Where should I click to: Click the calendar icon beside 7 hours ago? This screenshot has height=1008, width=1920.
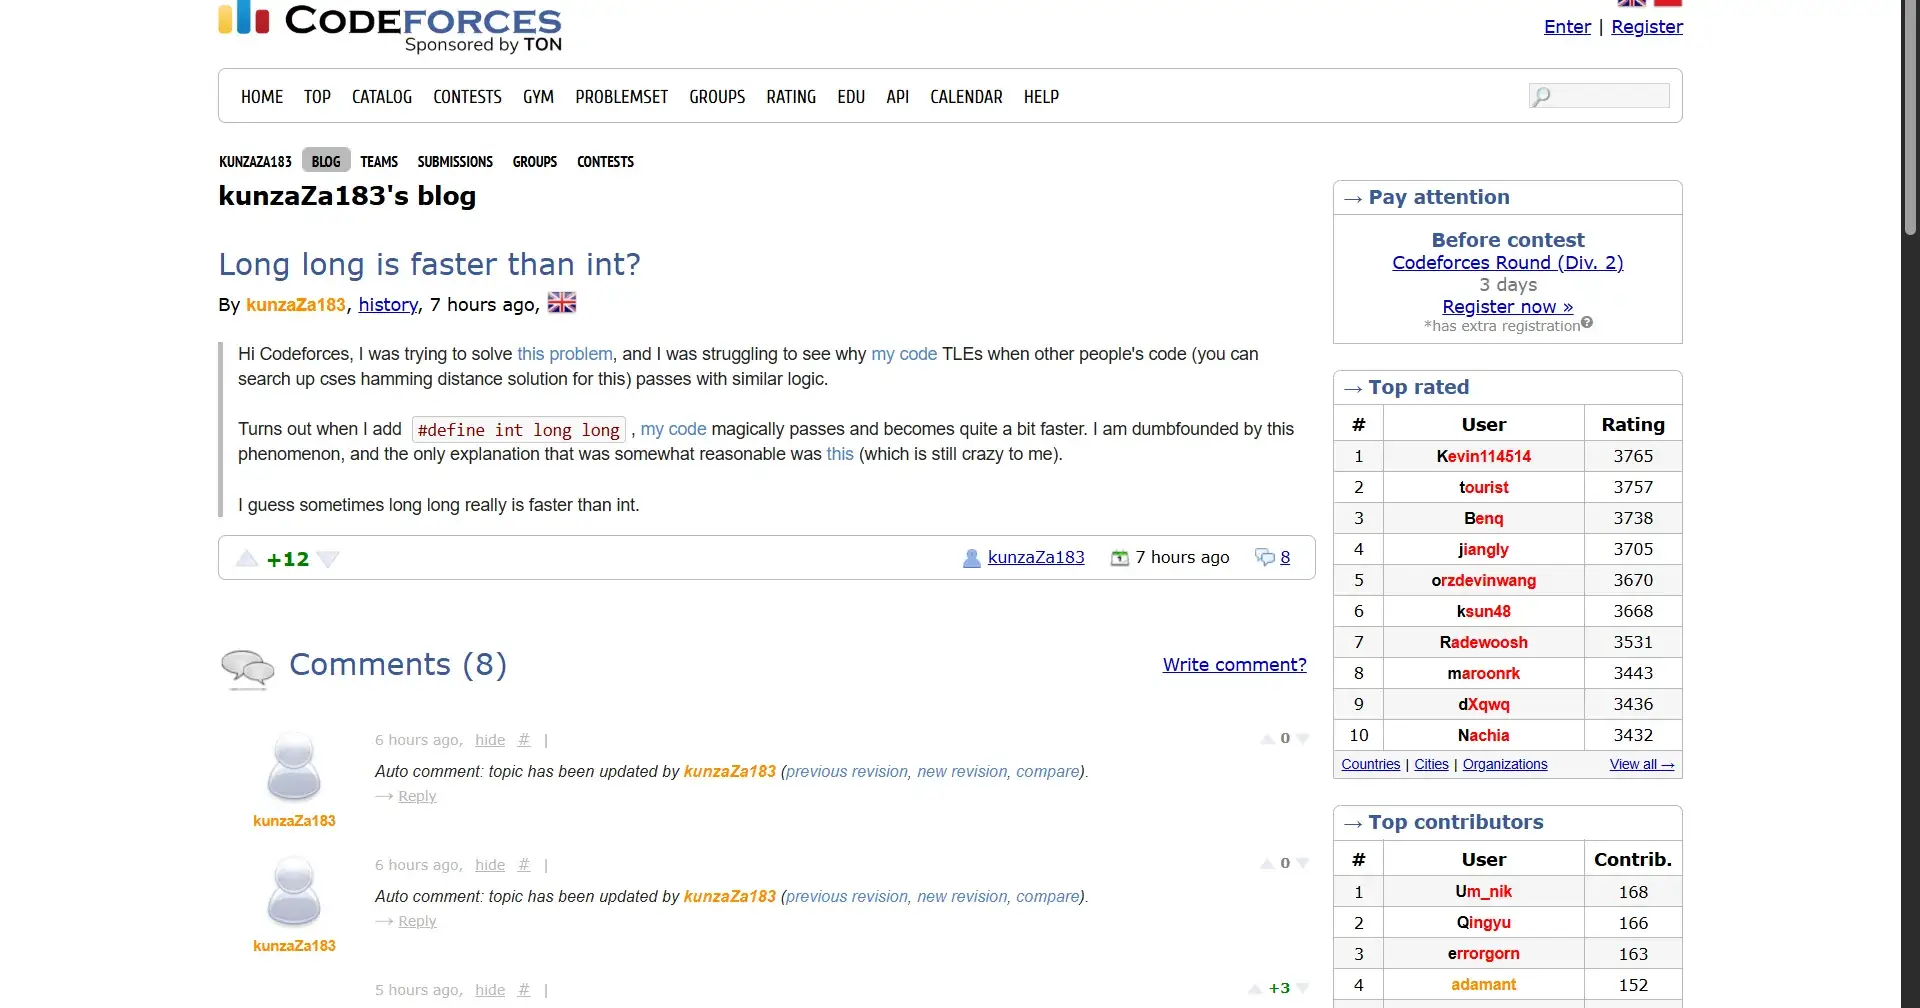(x=1120, y=558)
